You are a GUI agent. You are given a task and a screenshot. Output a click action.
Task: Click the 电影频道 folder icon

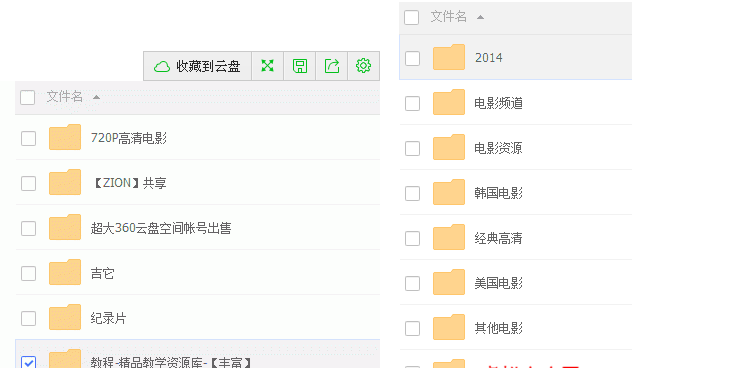449,102
